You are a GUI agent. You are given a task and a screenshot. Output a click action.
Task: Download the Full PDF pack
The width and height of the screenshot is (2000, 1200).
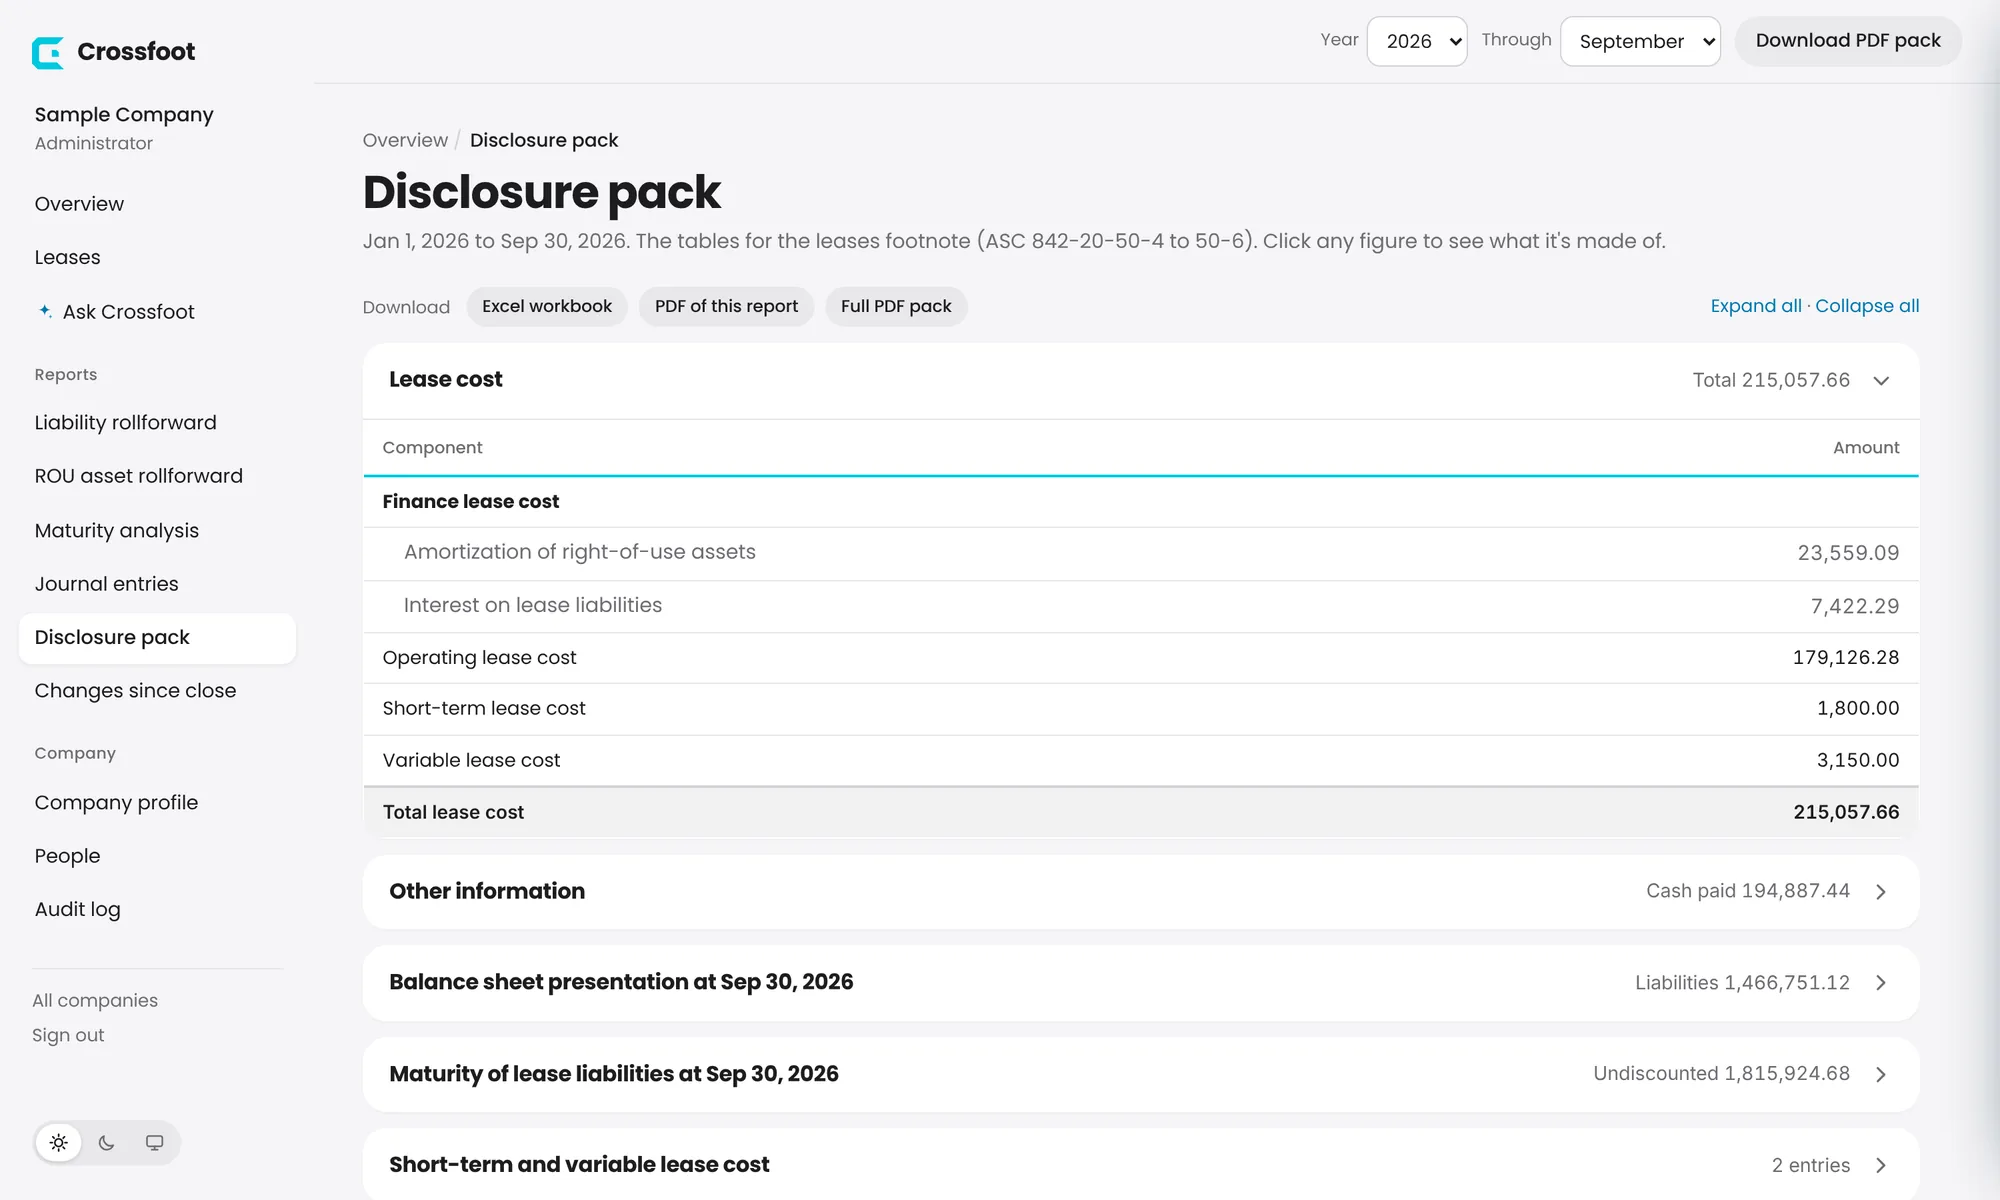(x=896, y=306)
